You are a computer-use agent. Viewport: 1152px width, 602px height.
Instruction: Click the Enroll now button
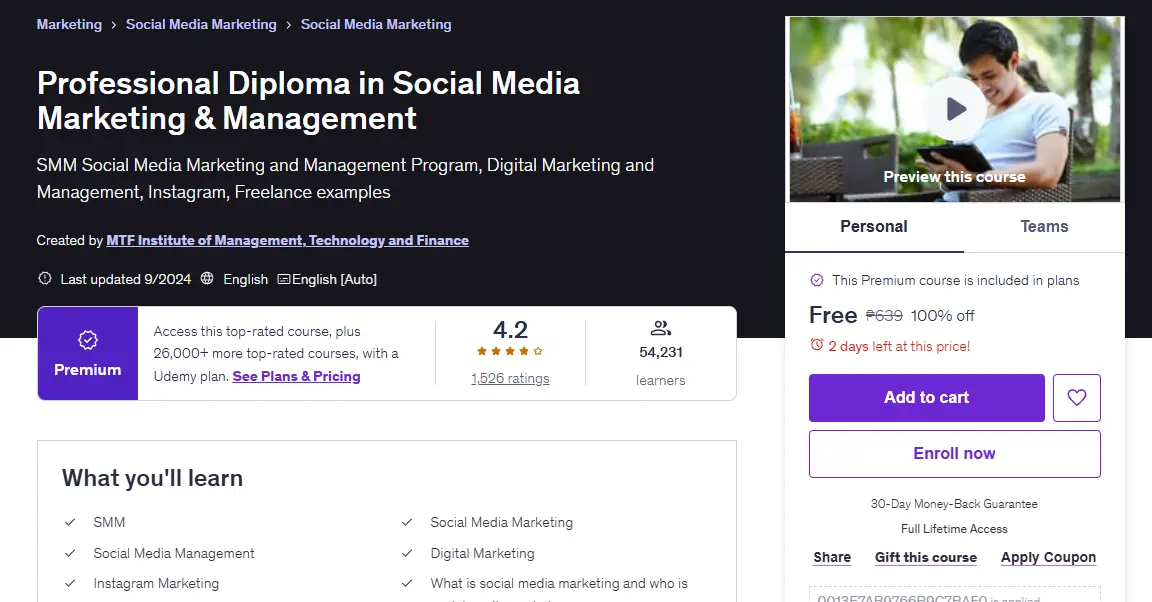(954, 454)
